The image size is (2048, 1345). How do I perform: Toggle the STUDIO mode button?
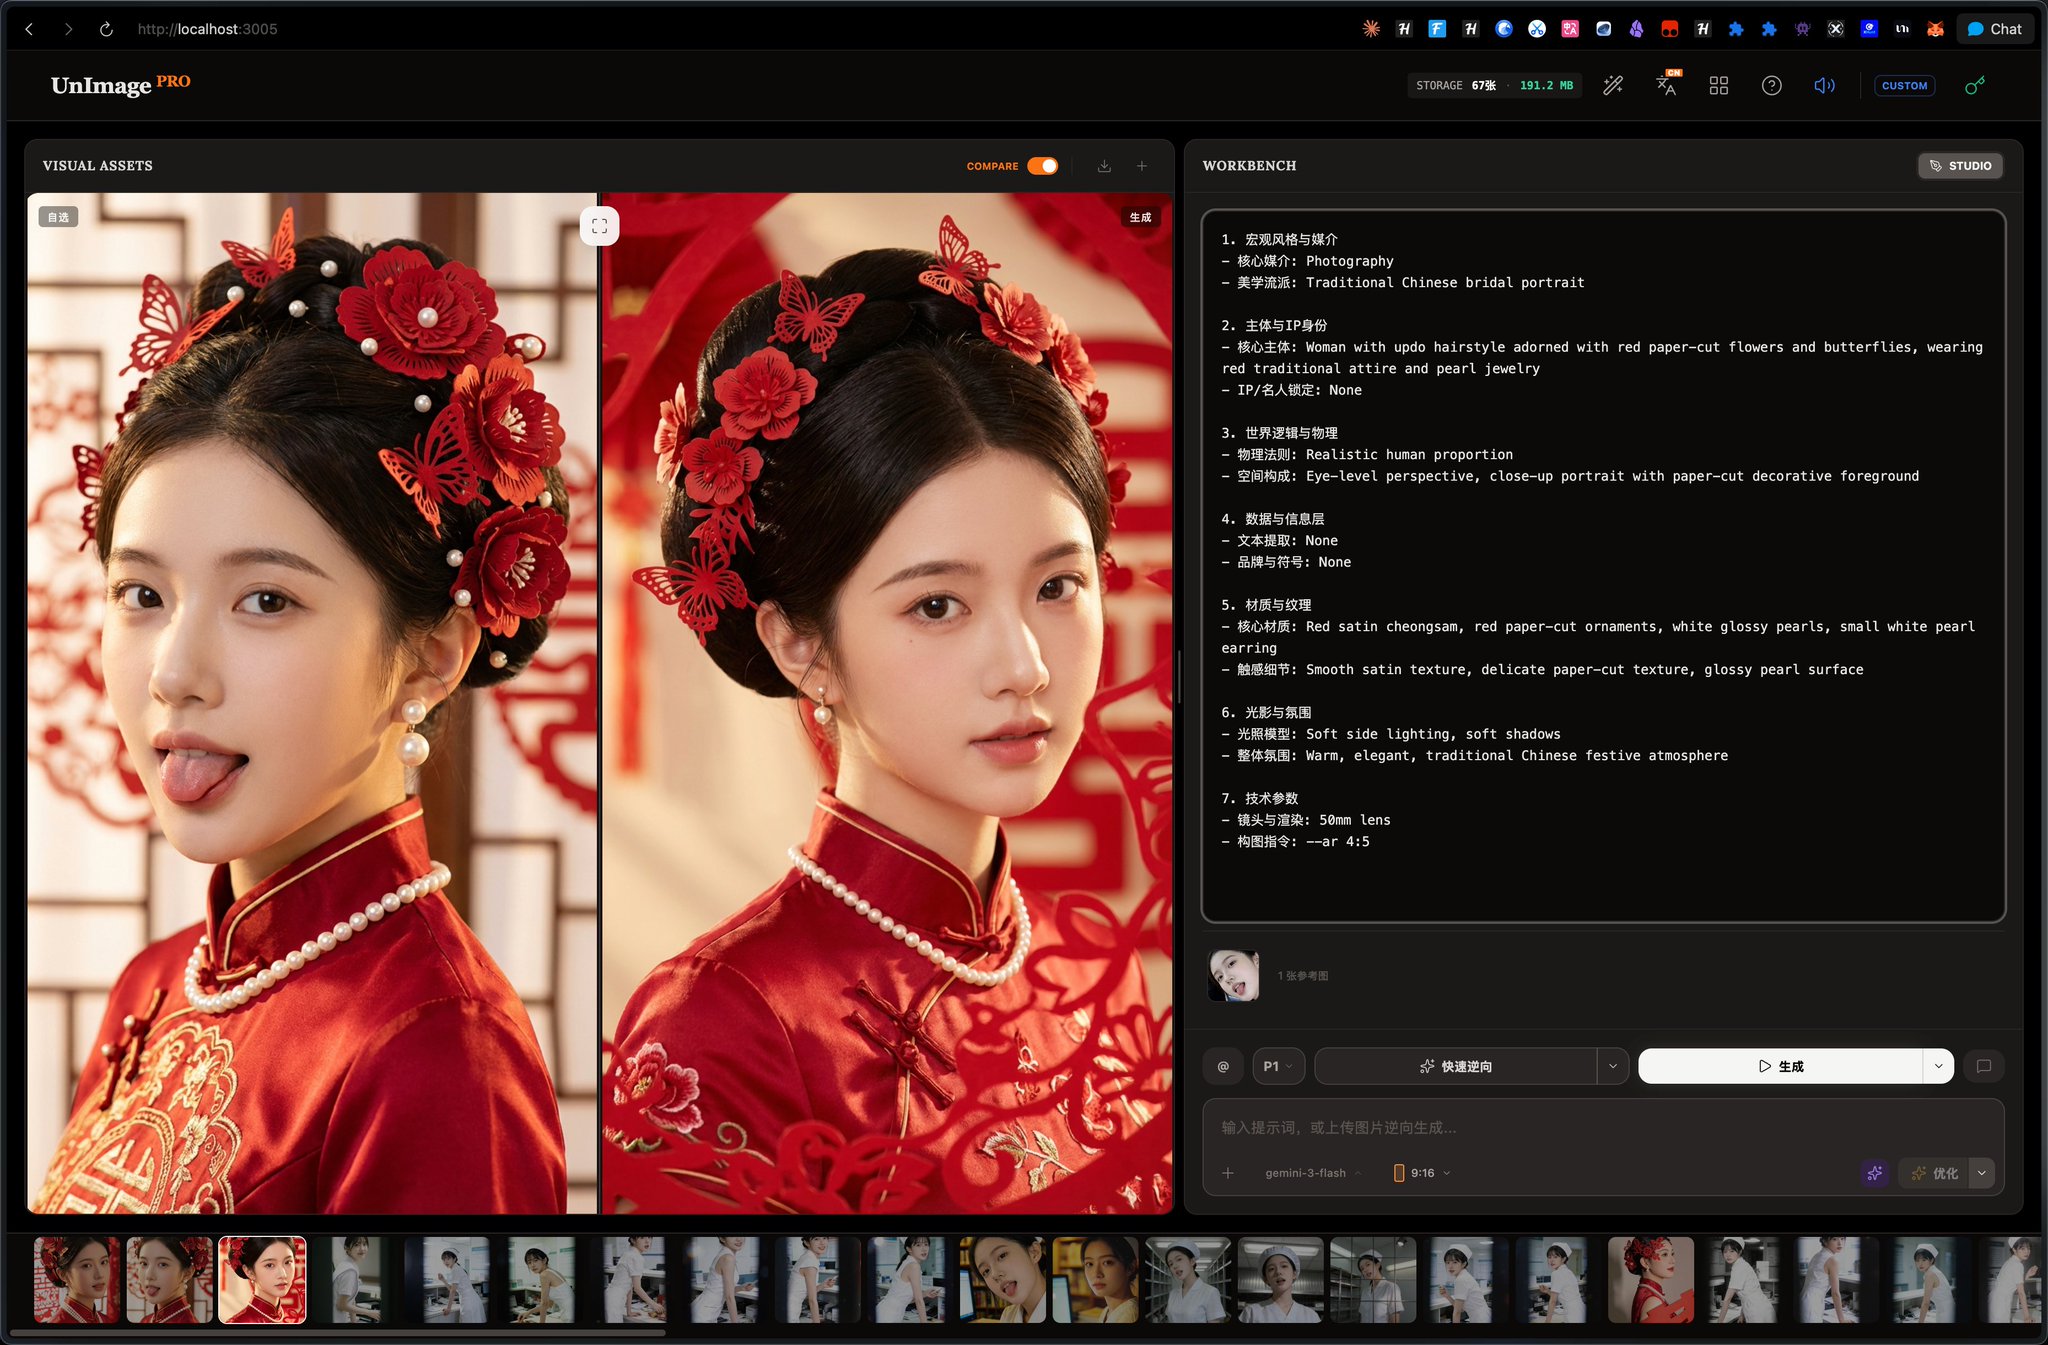tap(1960, 166)
